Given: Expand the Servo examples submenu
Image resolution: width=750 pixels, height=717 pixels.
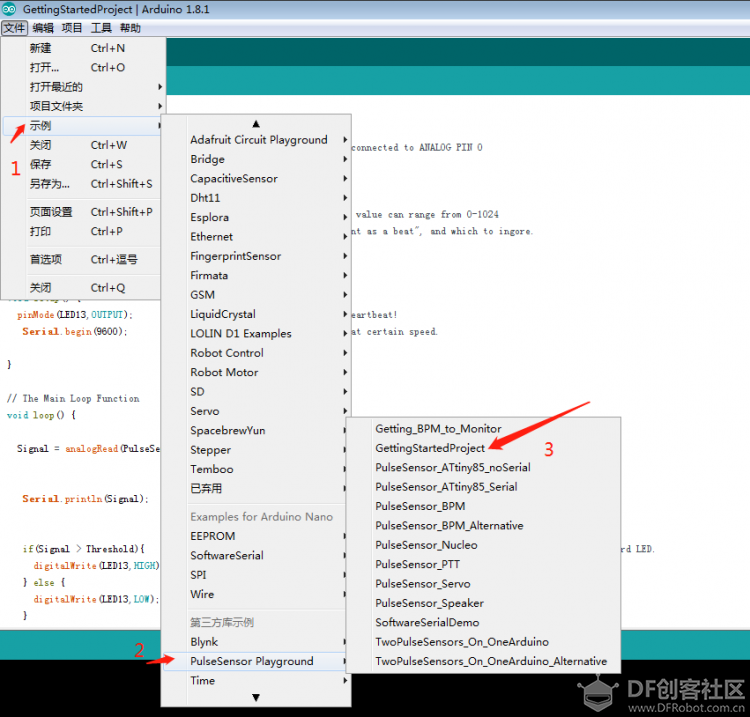Looking at the screenshot, I should point(256,411).
